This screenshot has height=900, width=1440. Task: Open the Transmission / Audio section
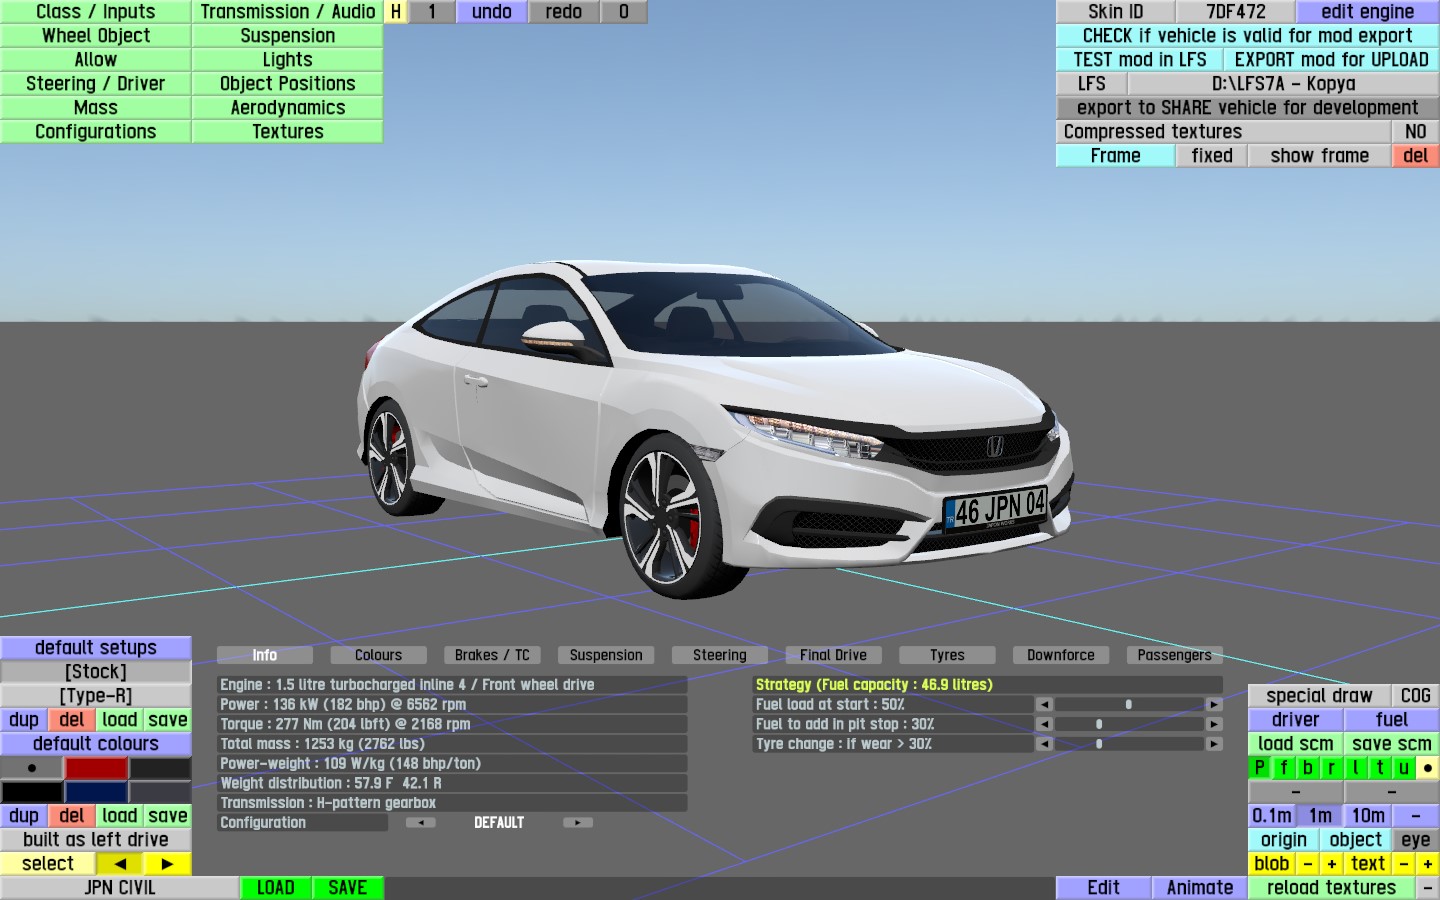[x=287, y=12]
